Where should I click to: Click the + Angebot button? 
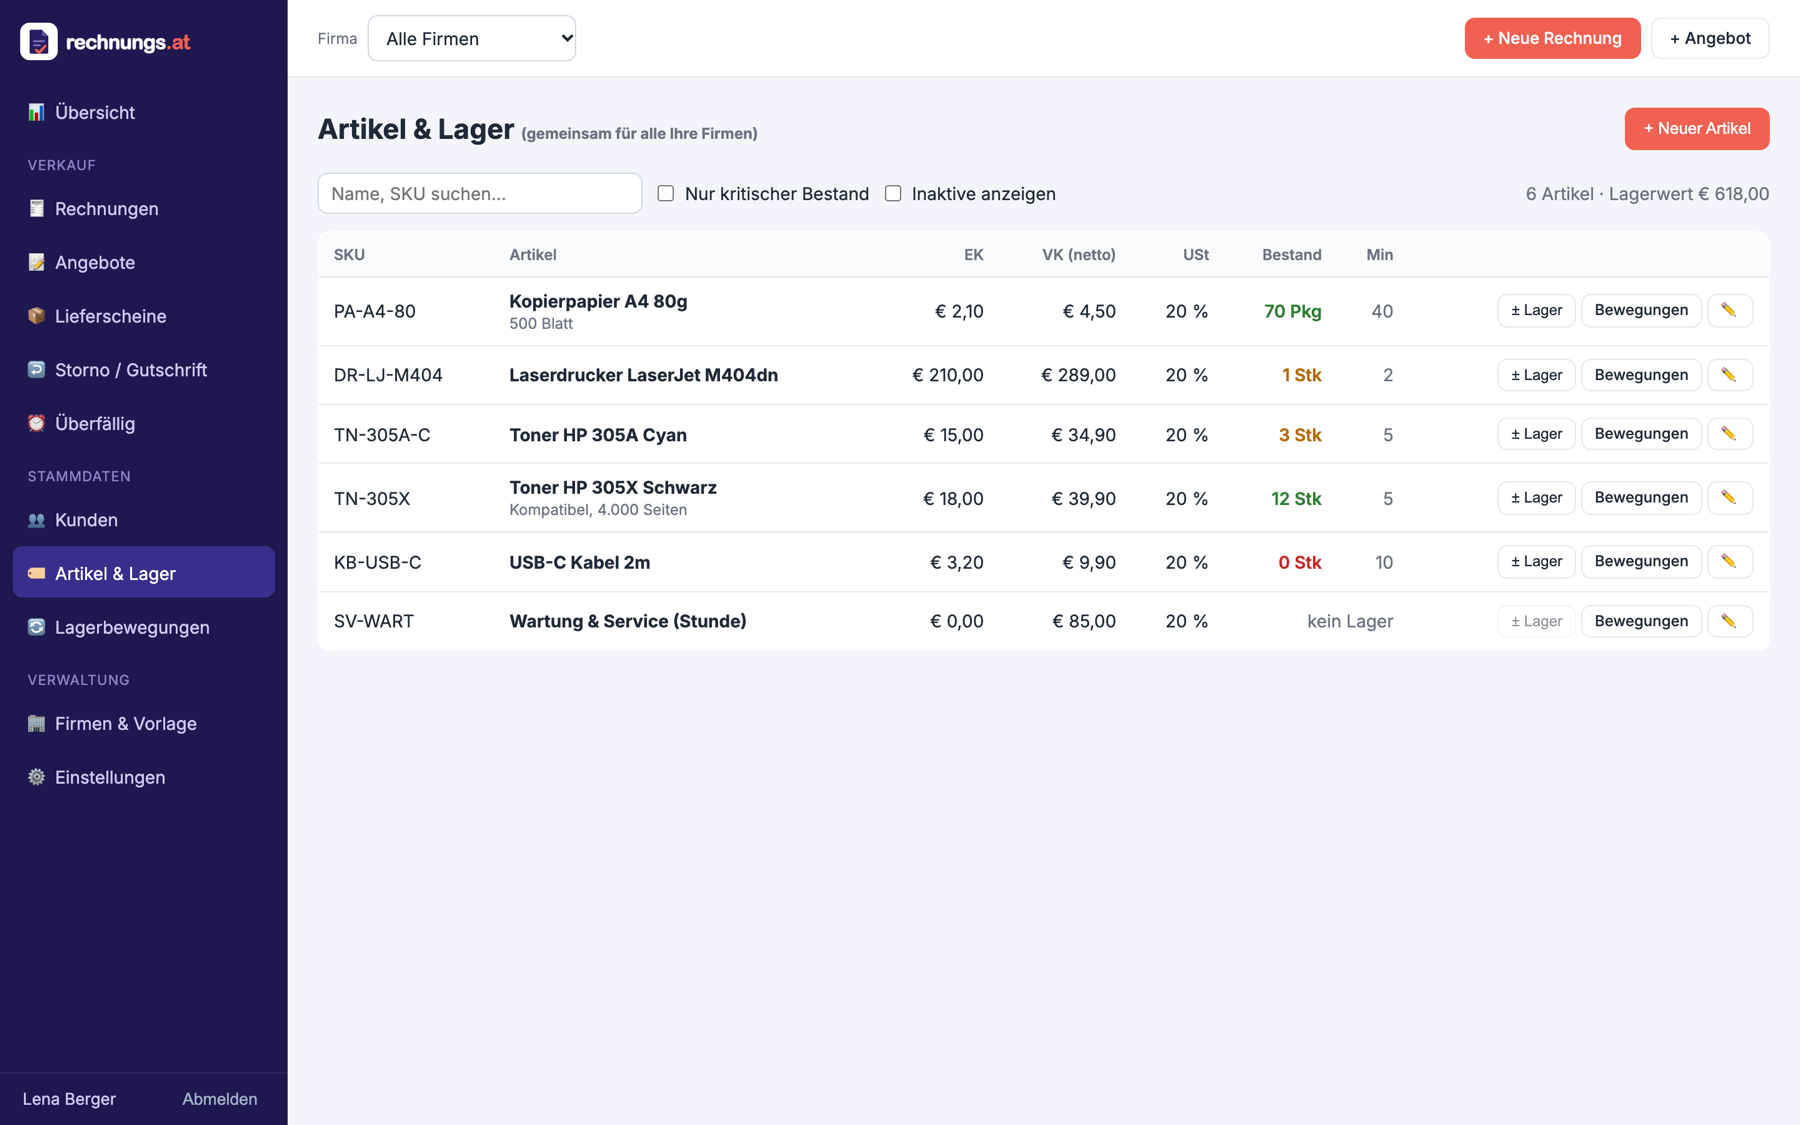click(1710, 38)
